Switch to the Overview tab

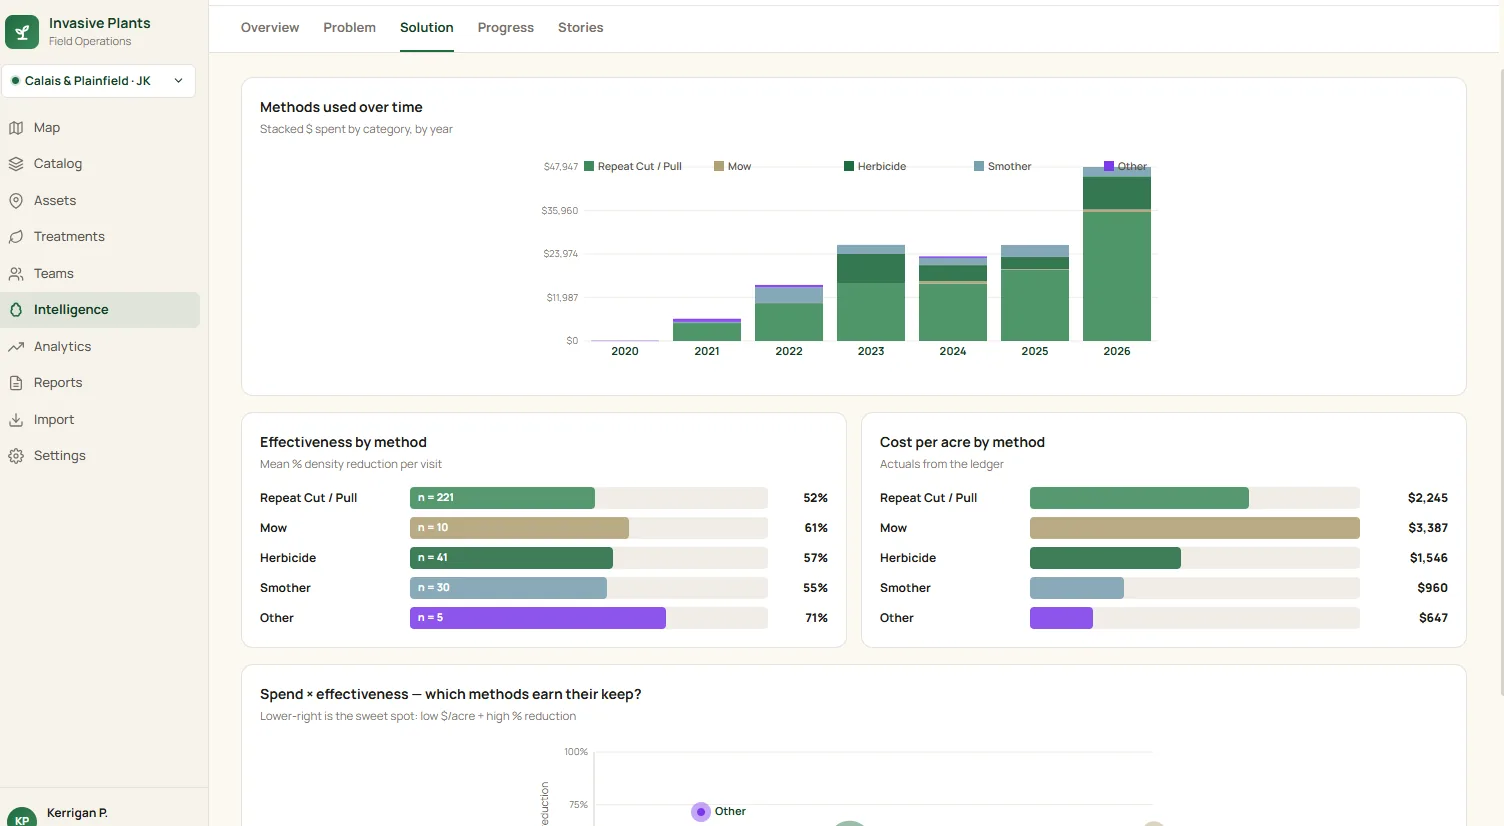270,27
